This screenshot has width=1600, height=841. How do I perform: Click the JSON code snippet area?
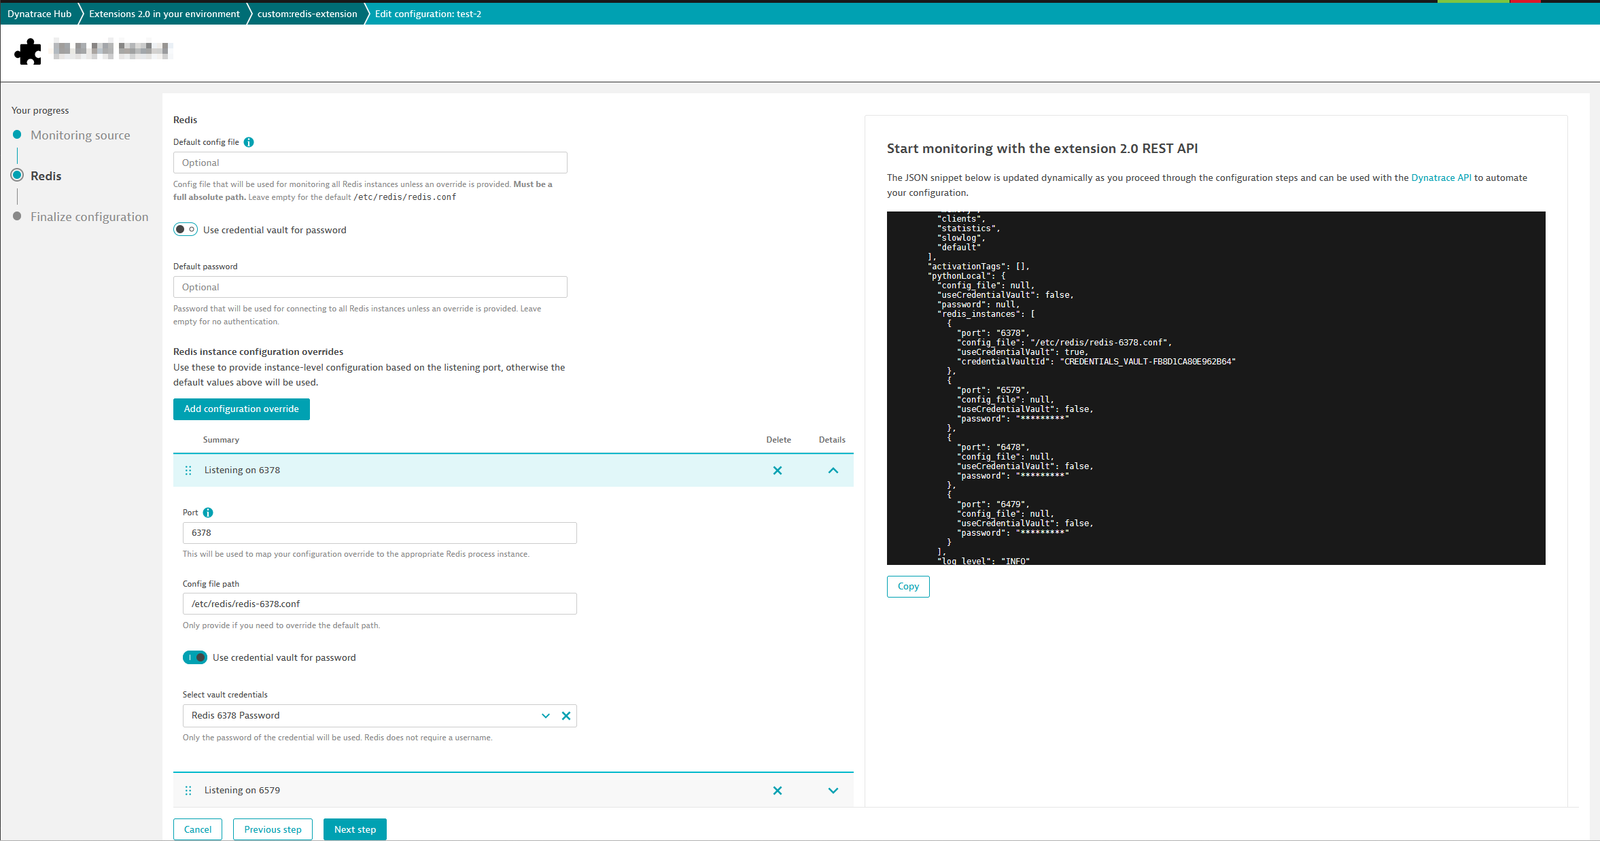coord(1216,388)
